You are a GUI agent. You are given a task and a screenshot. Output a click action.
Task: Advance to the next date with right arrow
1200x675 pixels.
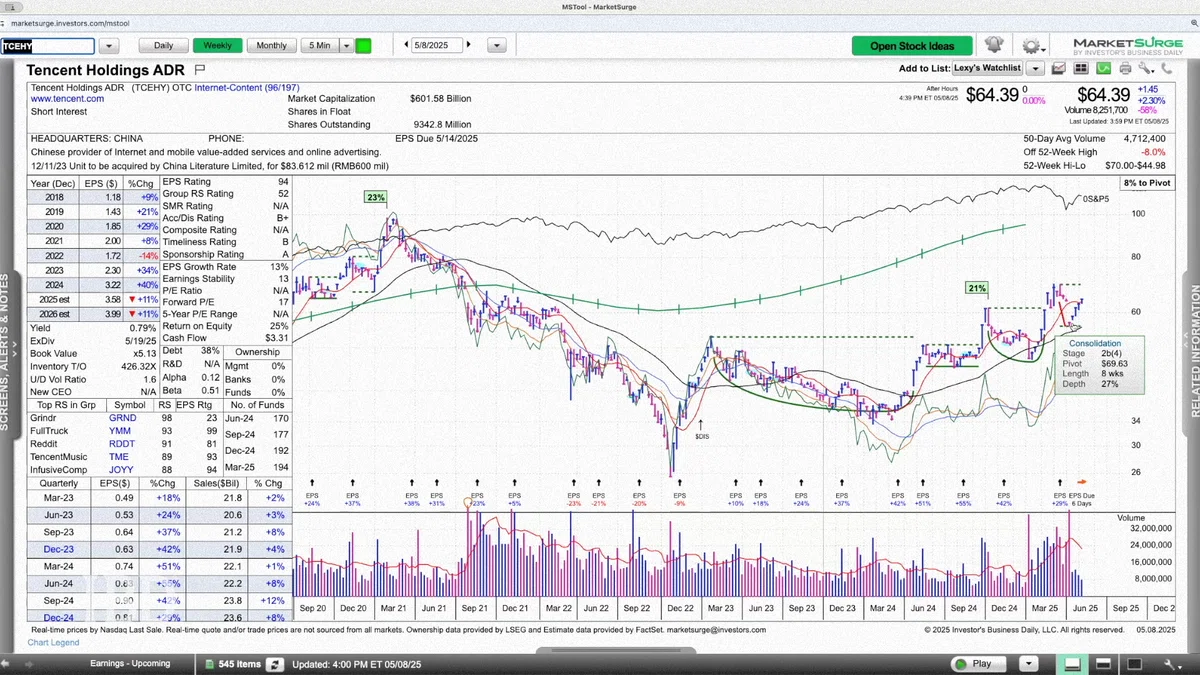click(x=469, y=45)
